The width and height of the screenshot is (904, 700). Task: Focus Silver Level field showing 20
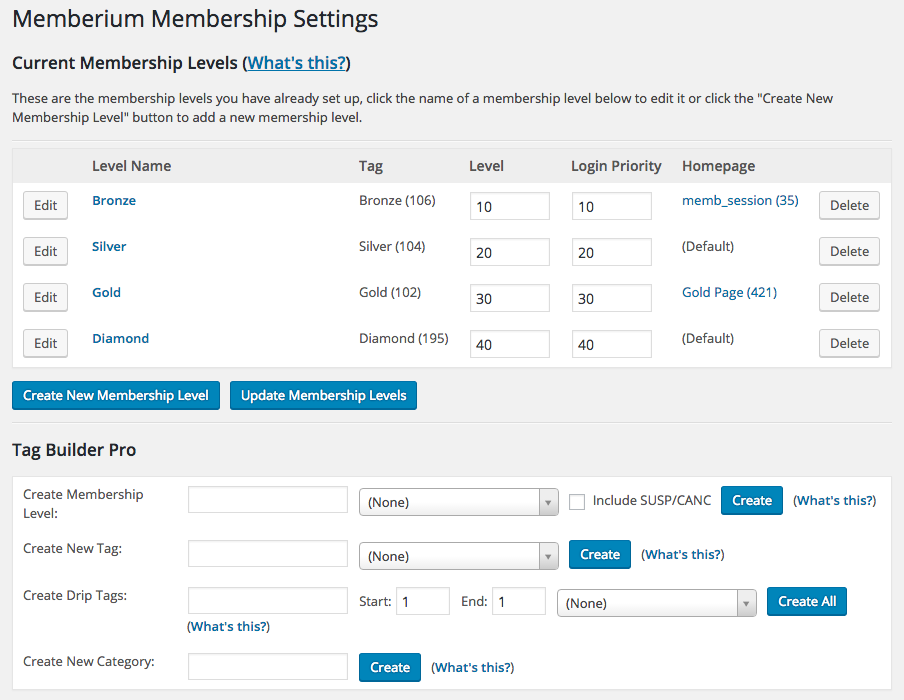[x=510, y=252]
